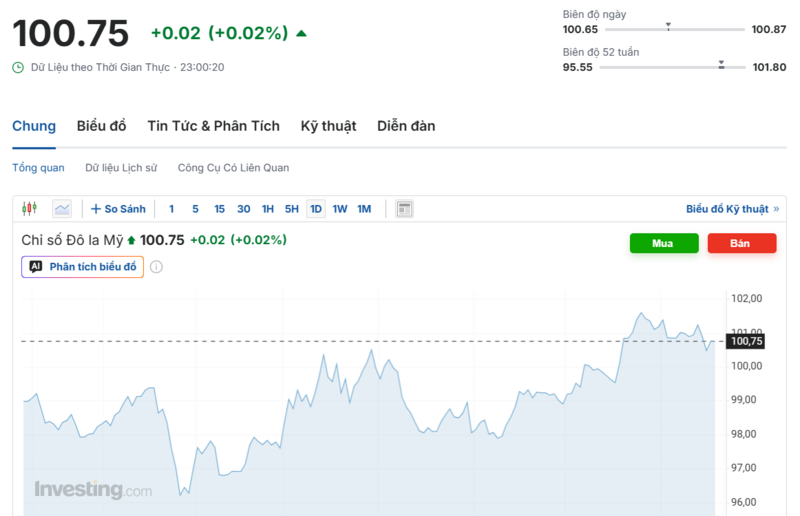Viewport: 800px width, 516px height.
Task: Click the 102,00 axis label
Action: click(746, 299)
